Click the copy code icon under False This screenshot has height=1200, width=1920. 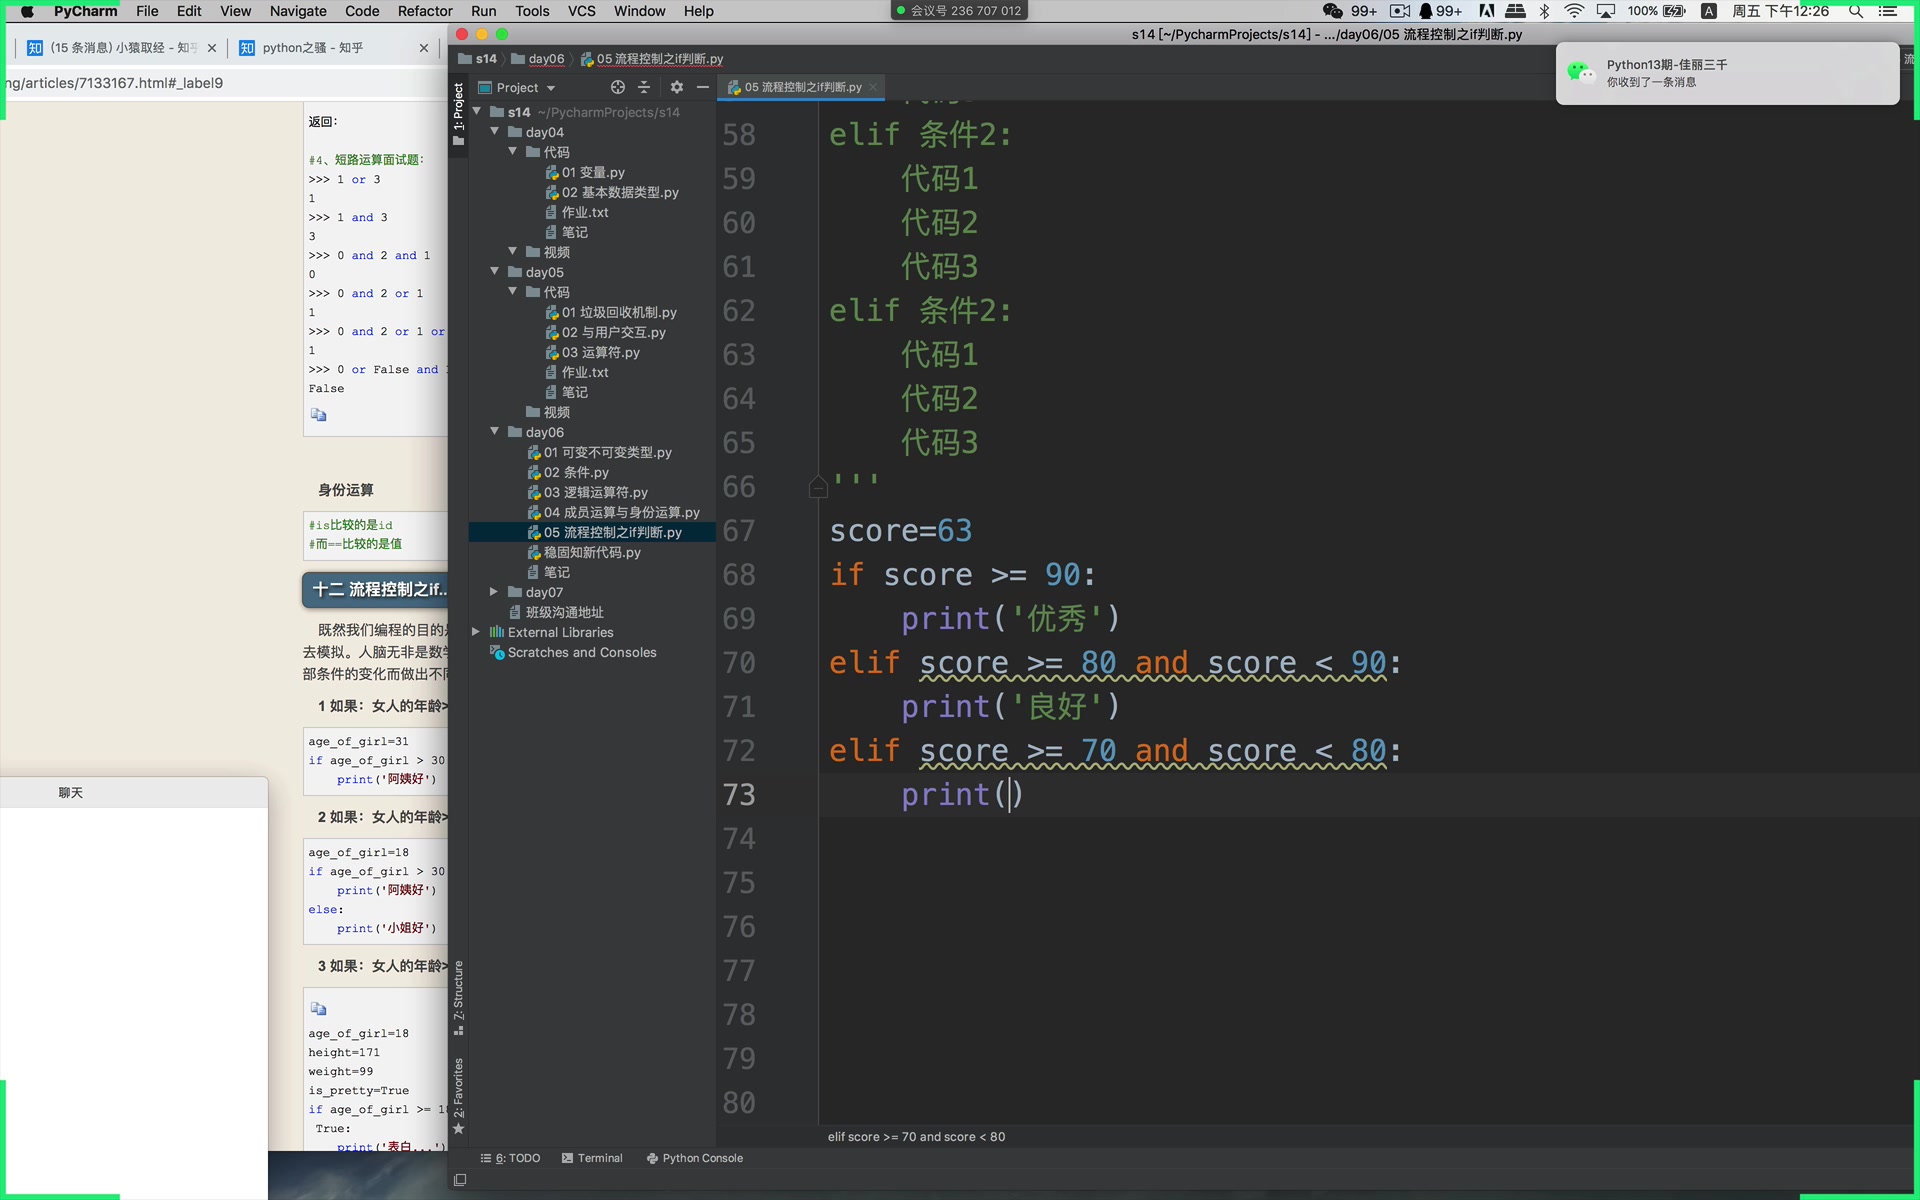(318, 415)
